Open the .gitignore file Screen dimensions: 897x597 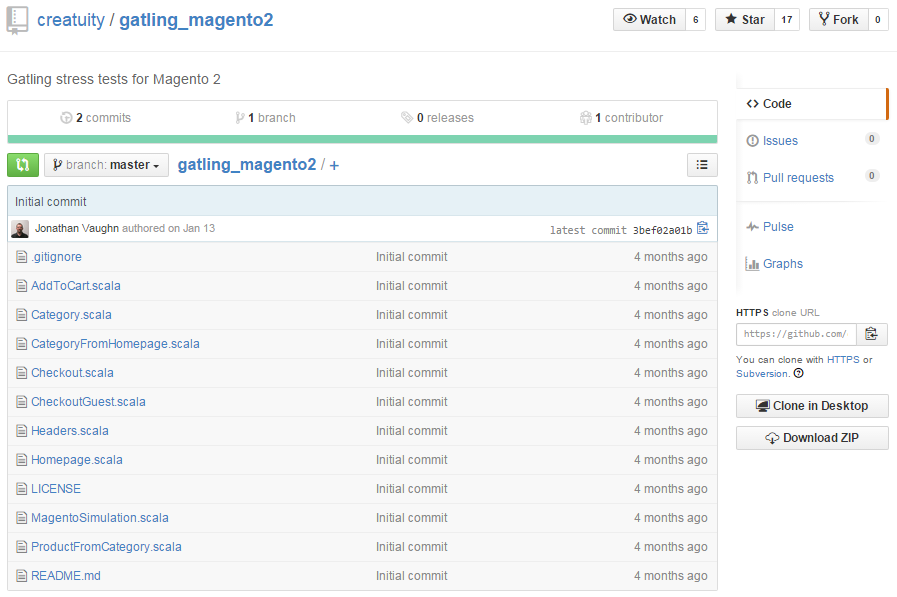coord(56,257)
